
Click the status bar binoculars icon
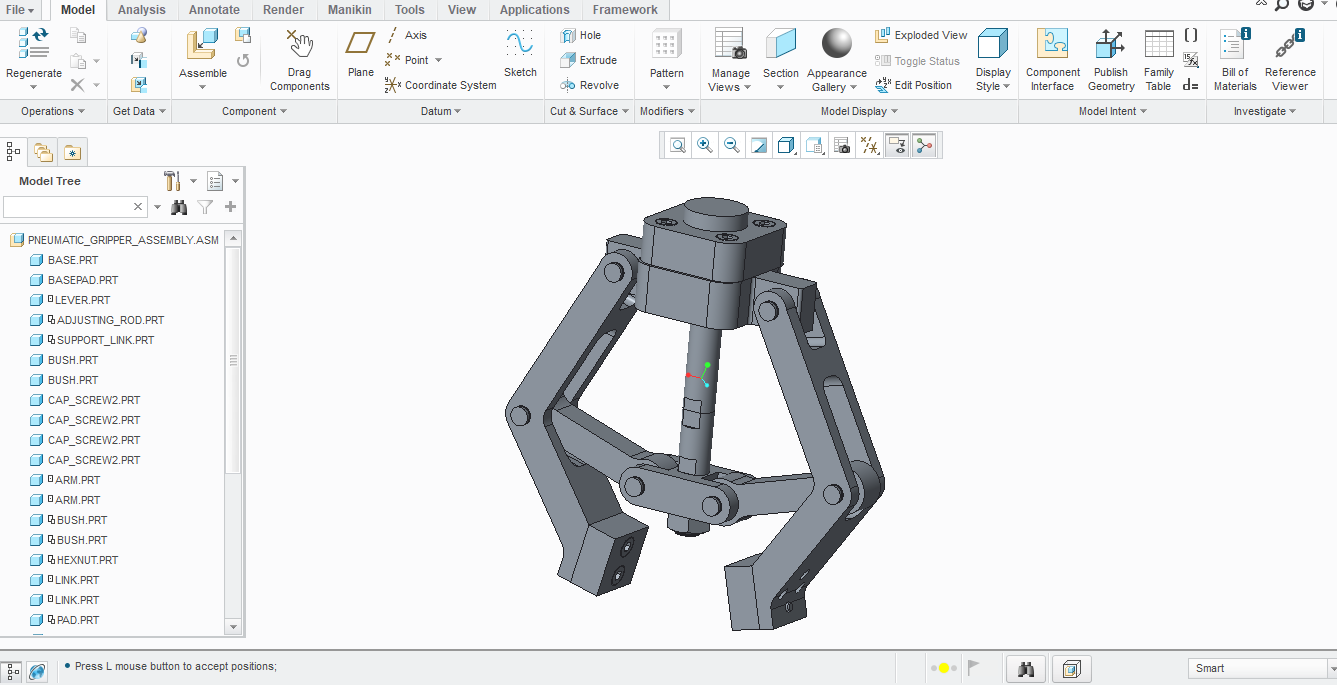1026,668
